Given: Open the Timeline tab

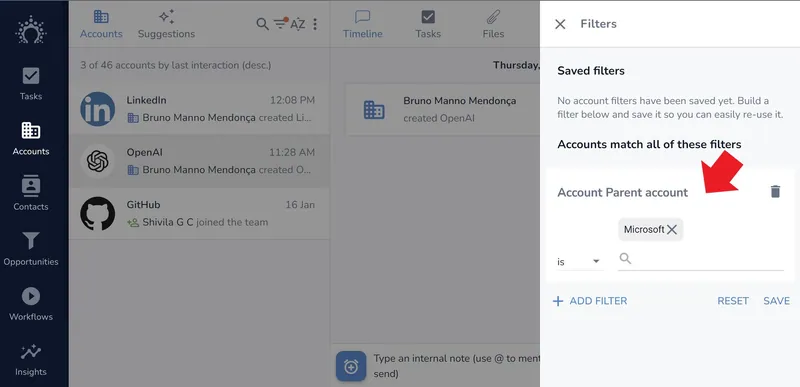Looking at the screenshot, I should coord(362,24).
